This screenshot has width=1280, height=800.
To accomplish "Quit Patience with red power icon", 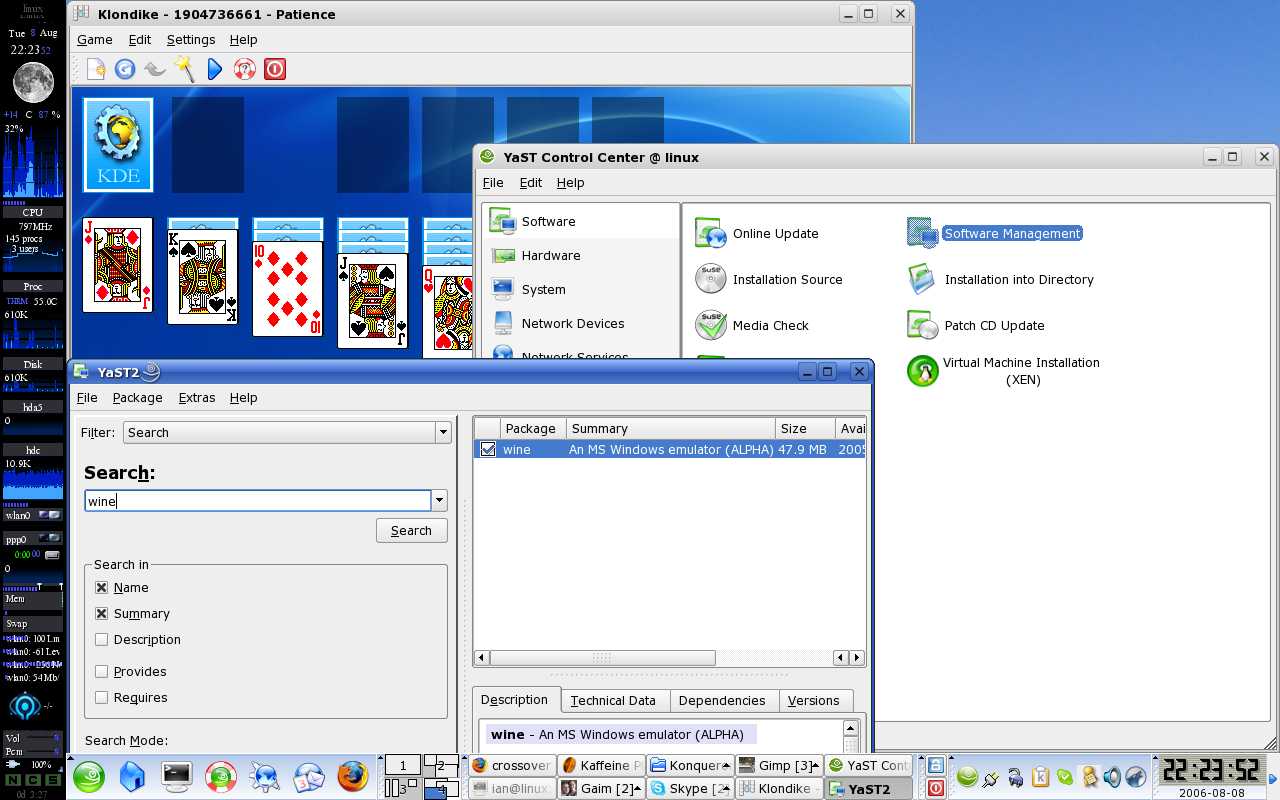I will point(275,69).
